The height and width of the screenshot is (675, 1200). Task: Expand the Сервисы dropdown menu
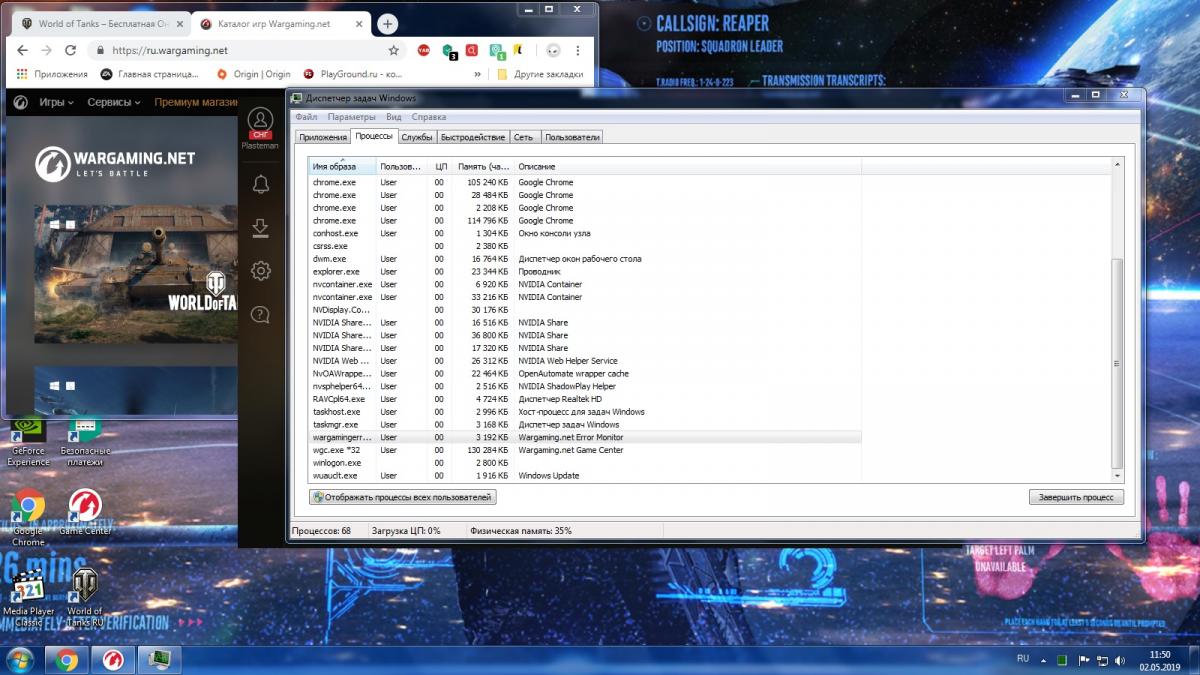point(113,102)
